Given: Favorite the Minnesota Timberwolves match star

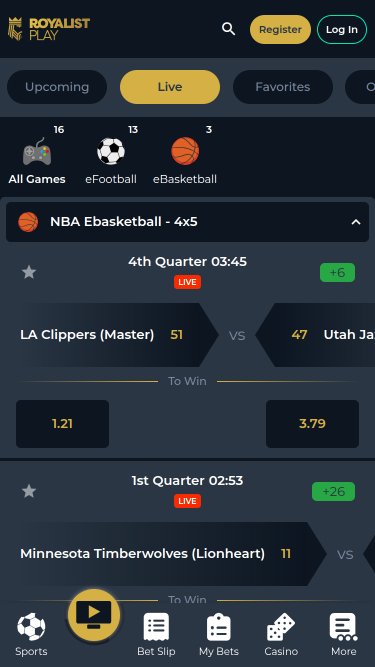Looking at the screenshot, I should coord(29,491).
